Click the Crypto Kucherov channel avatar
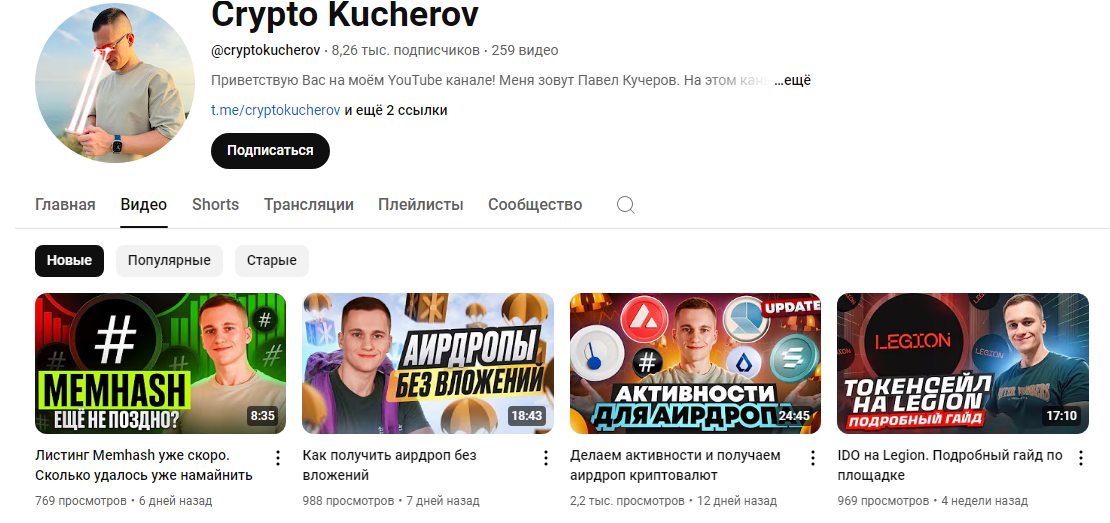 coord(115,83)
